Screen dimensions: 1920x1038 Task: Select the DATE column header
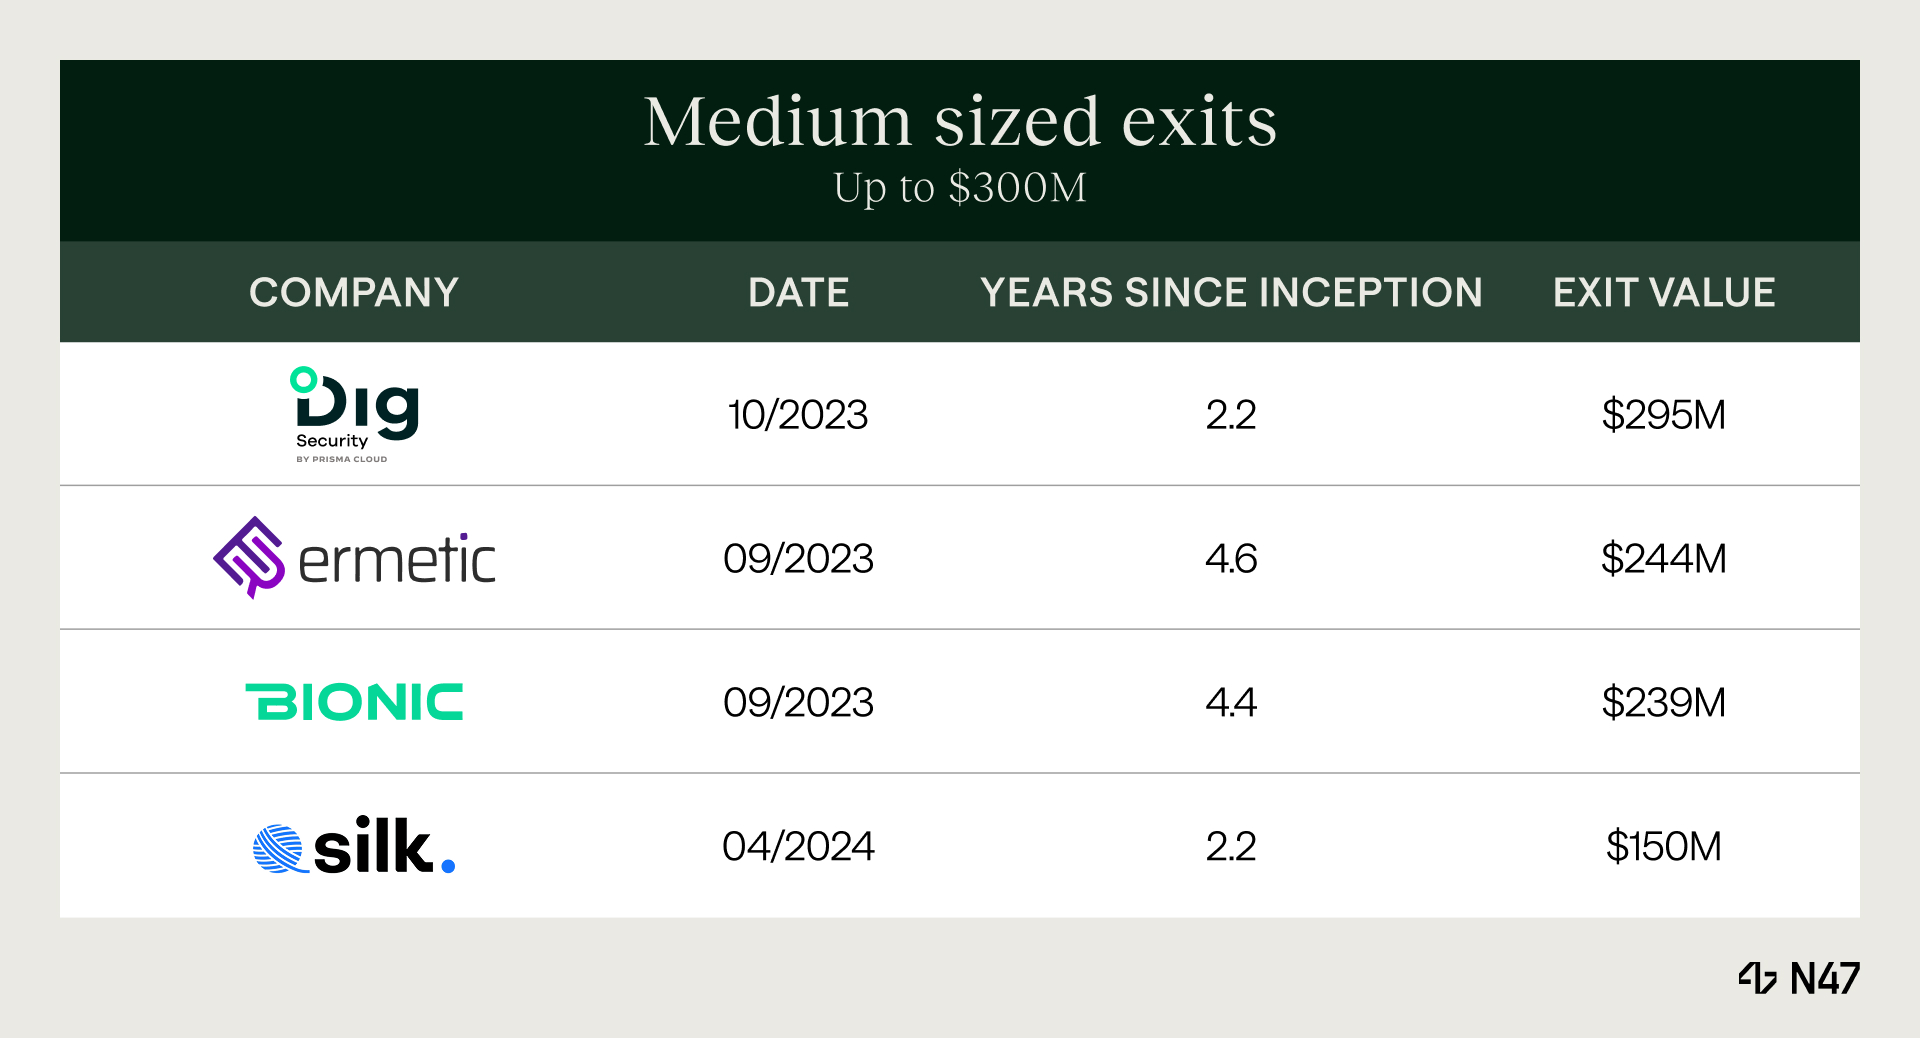[x=798, y=293]
